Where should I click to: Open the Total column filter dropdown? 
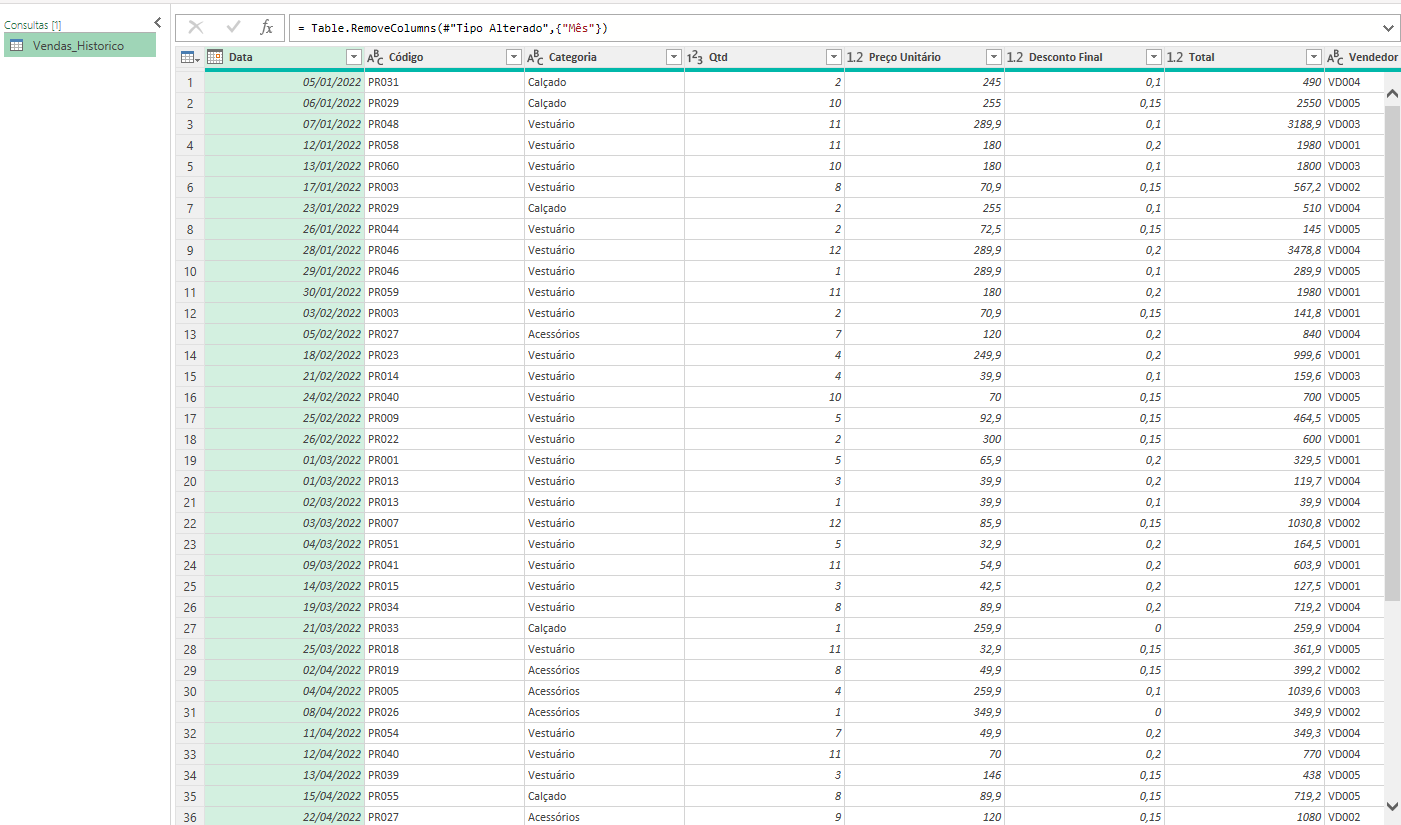coord(1313,57)
